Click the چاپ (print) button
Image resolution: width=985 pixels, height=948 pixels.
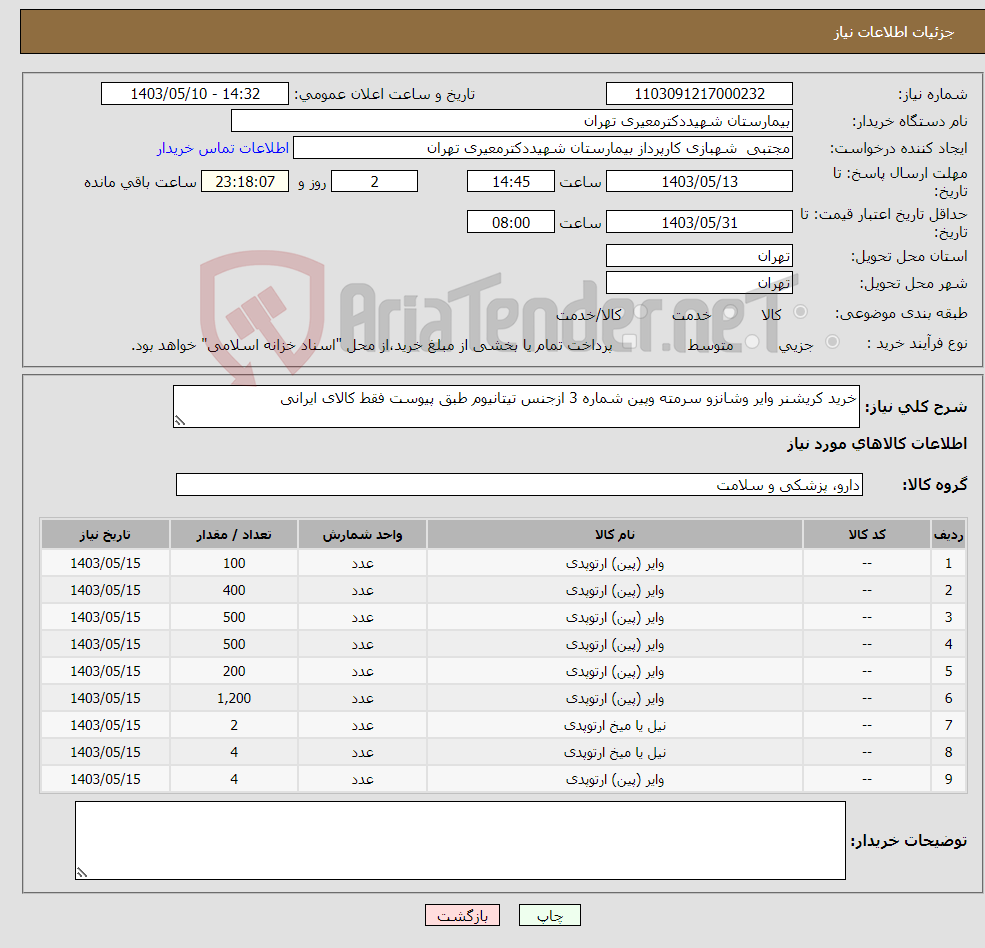549,915
